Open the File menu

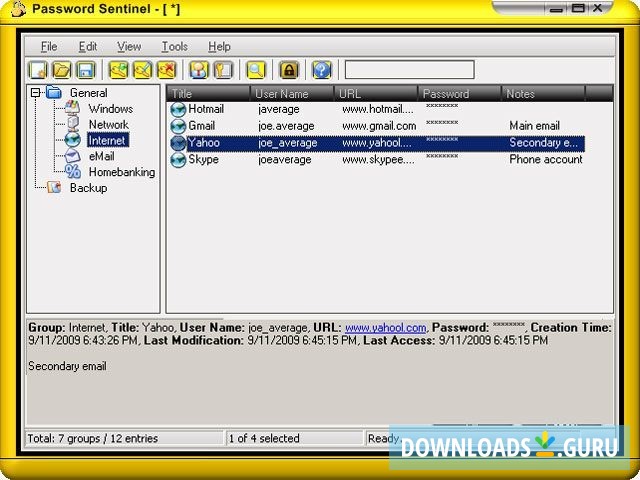coord(49,47)
